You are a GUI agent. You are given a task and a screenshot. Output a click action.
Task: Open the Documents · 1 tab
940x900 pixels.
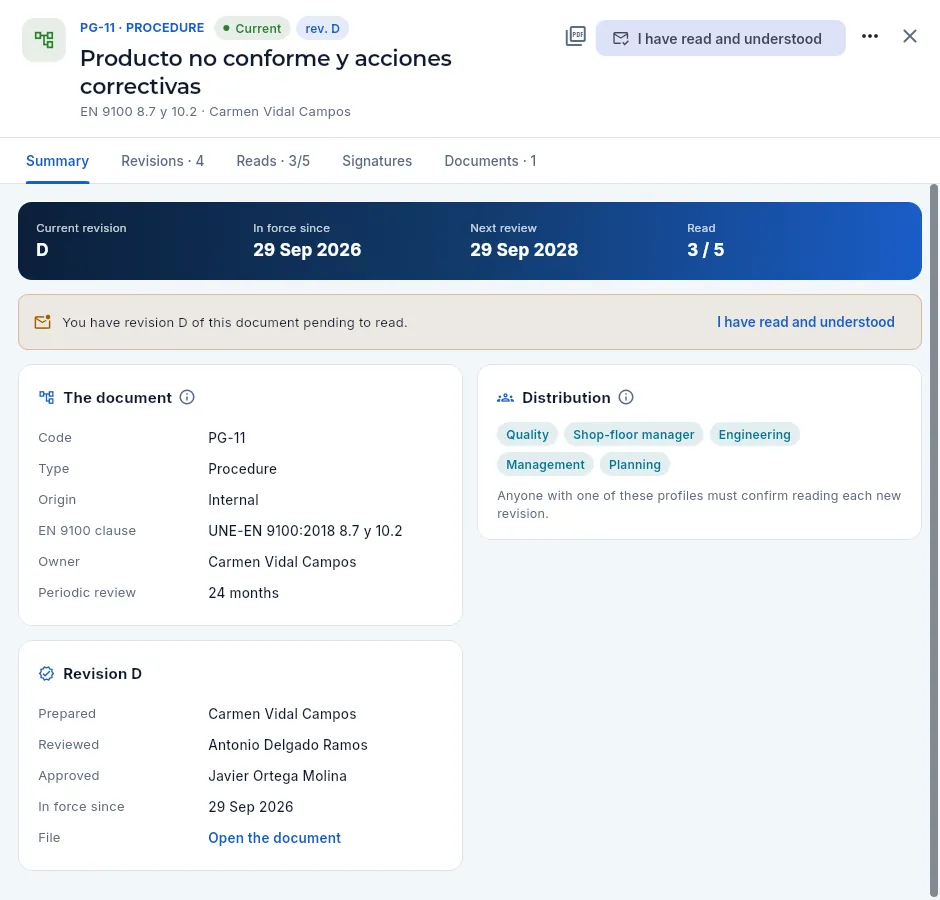point(490,161)
